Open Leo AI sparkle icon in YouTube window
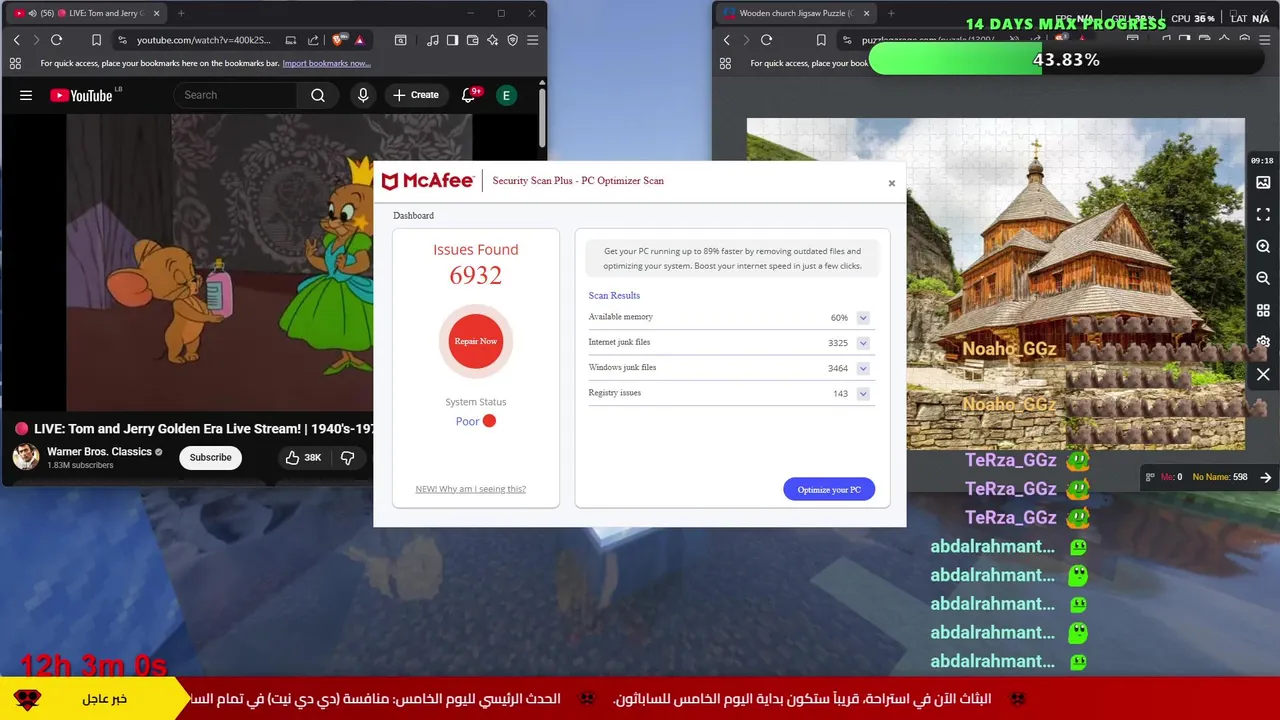The image size is (1280, 720). pyautogui.click(x=492, y=40)
